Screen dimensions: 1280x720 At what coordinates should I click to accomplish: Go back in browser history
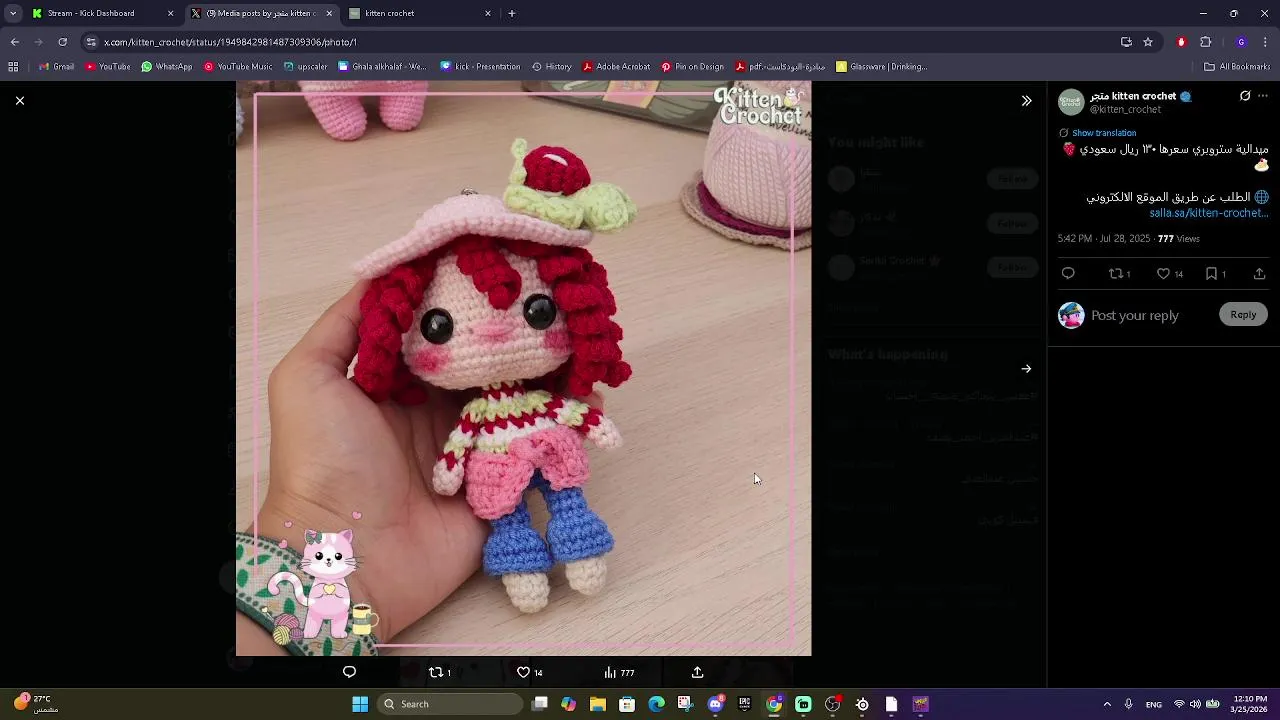point(15,42)
